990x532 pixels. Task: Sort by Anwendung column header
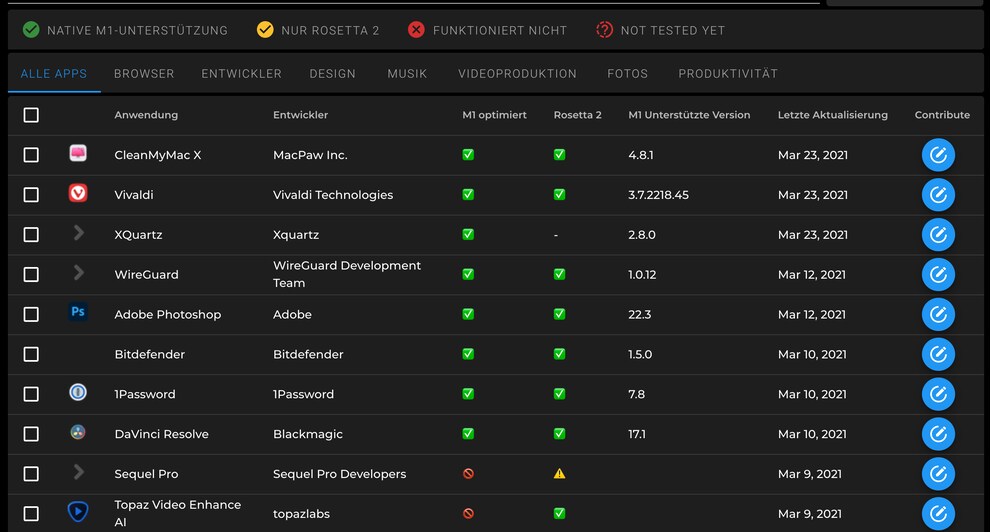(x=146, y=115)
